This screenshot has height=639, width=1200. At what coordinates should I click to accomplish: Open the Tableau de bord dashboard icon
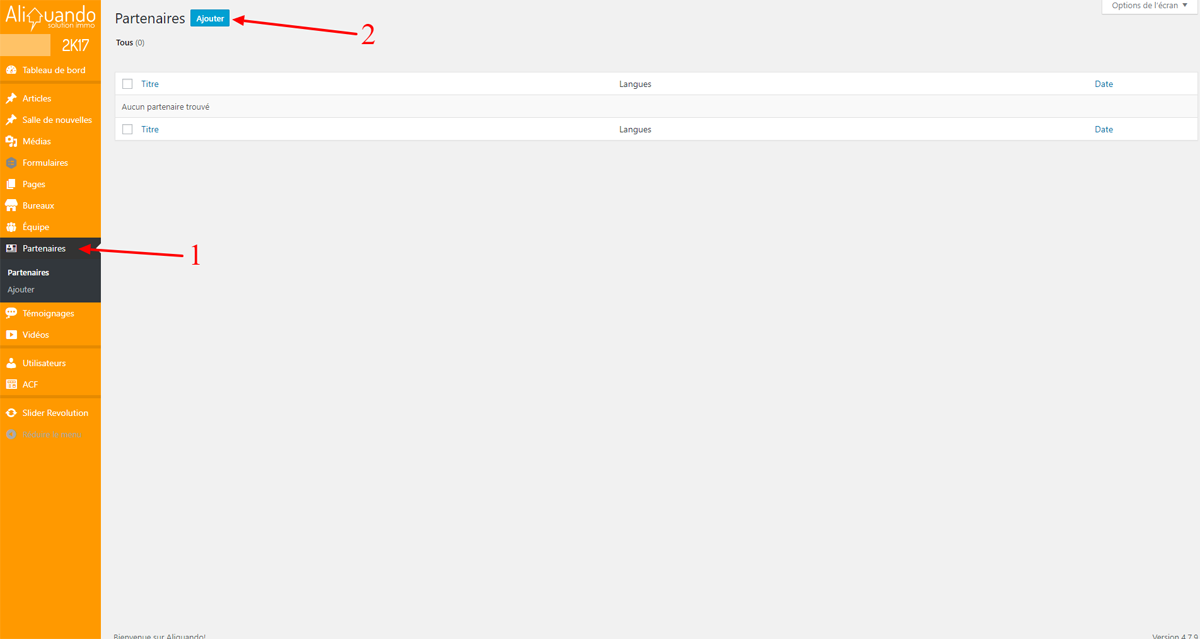11,70
